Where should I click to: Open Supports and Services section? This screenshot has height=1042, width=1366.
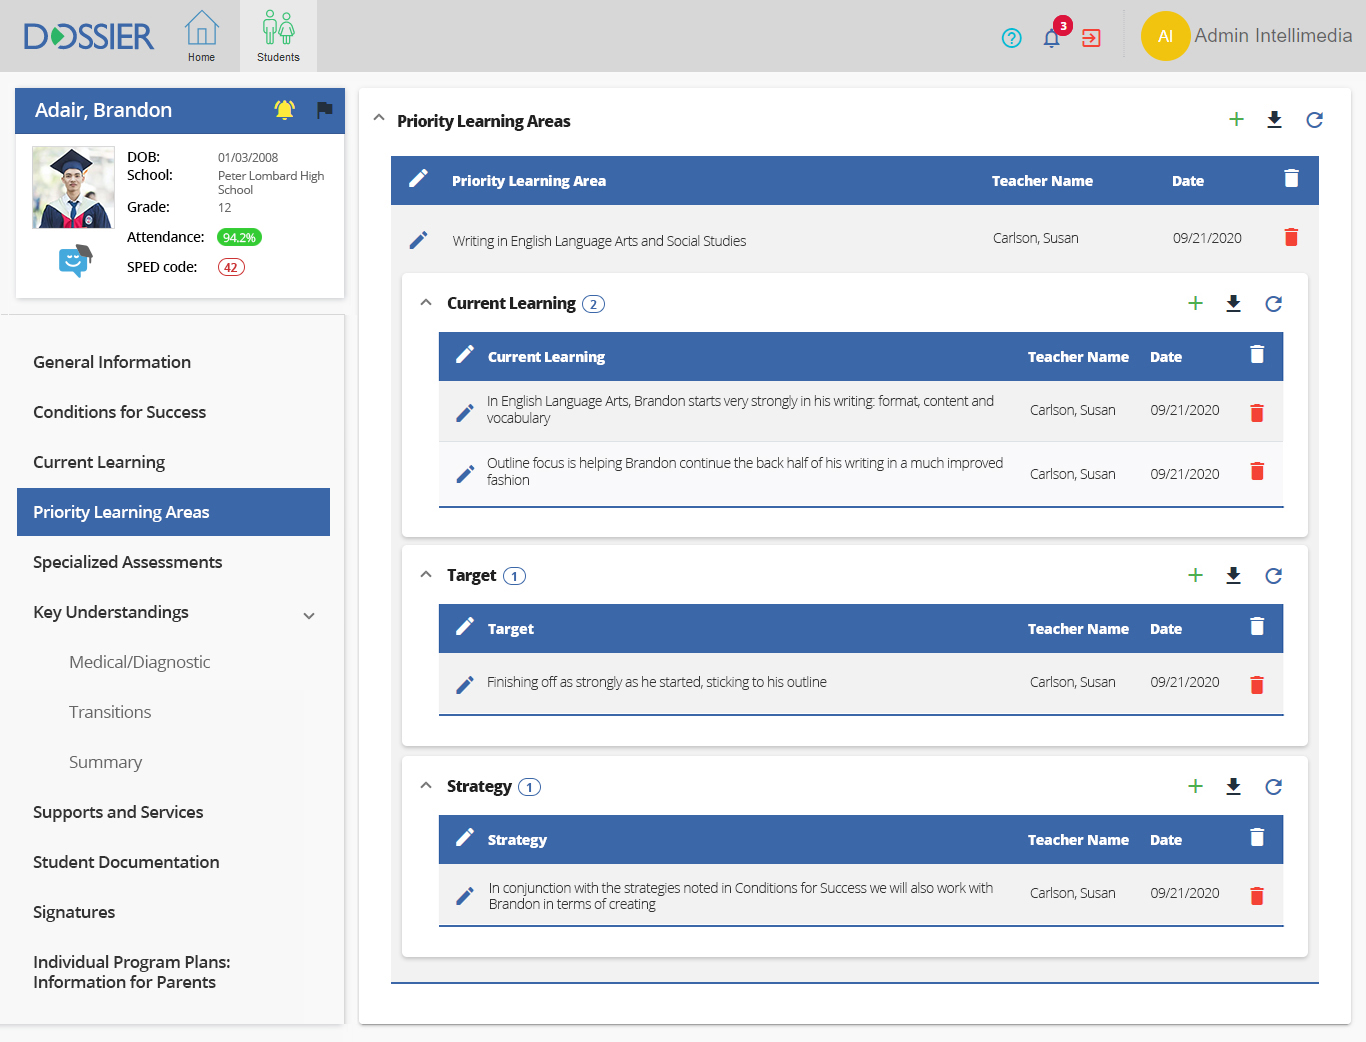(118, 812)
